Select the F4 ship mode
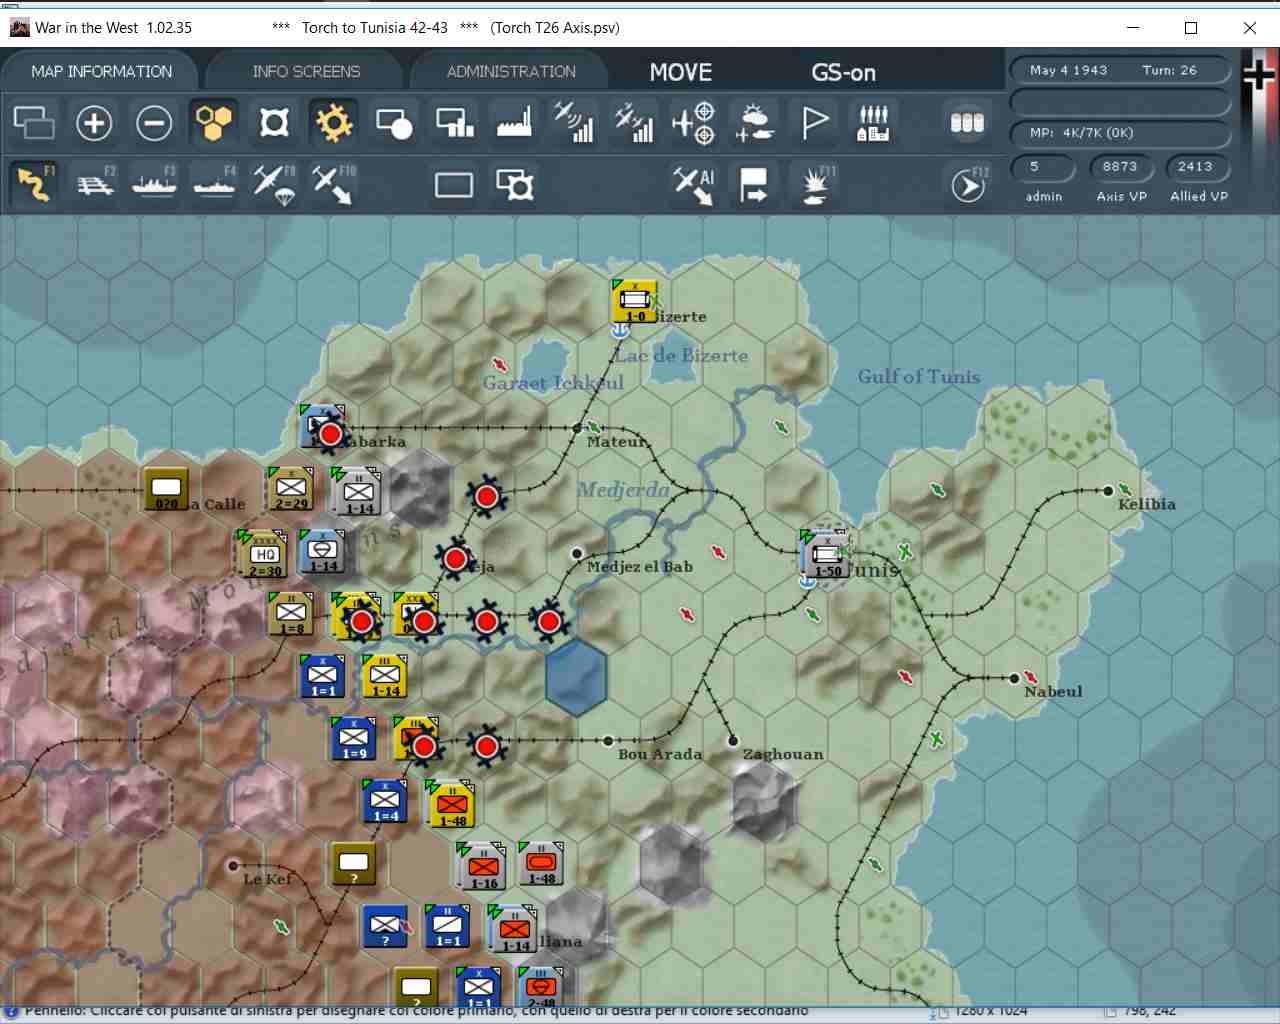The height and width of the screenshot is (1024, 1280). click(x=215, y=183)
